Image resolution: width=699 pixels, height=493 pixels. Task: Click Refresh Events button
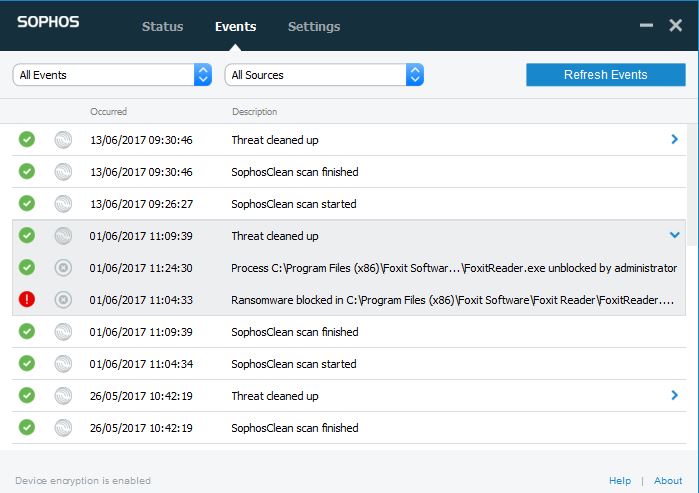pyautogui.click(x=605, y=74)
